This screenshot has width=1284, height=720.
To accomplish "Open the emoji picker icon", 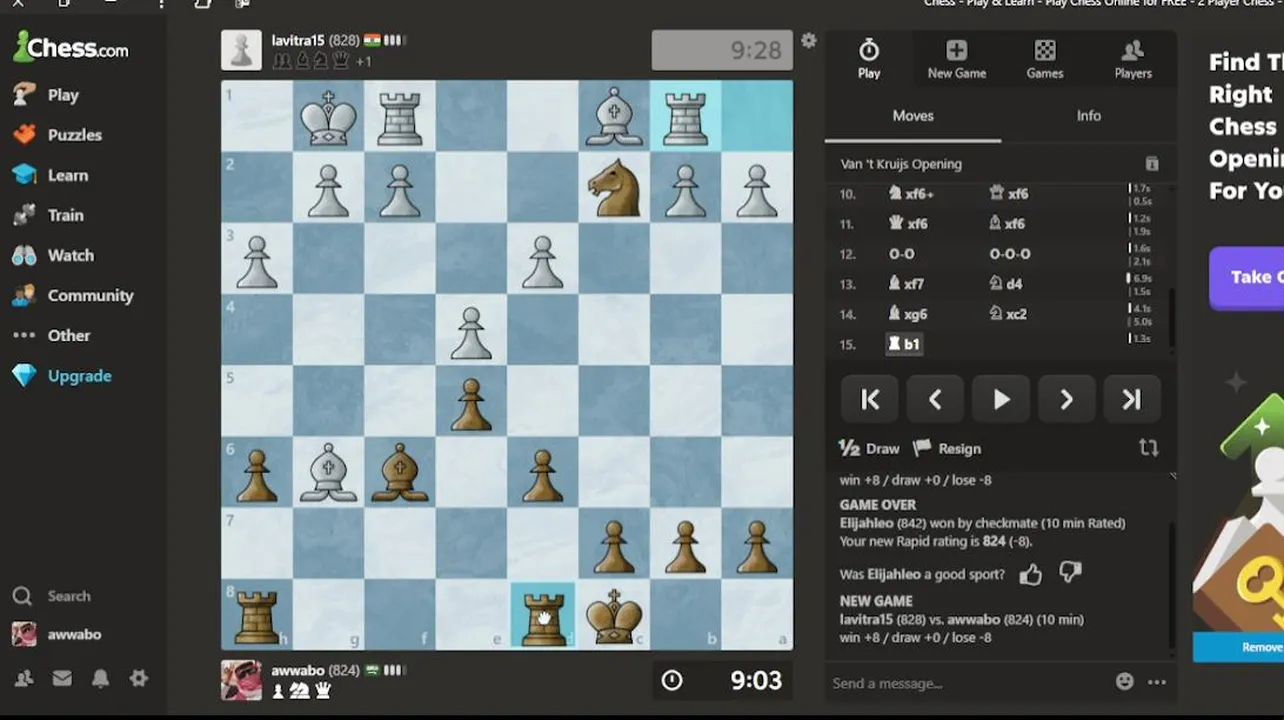I will coord(1124,682).
